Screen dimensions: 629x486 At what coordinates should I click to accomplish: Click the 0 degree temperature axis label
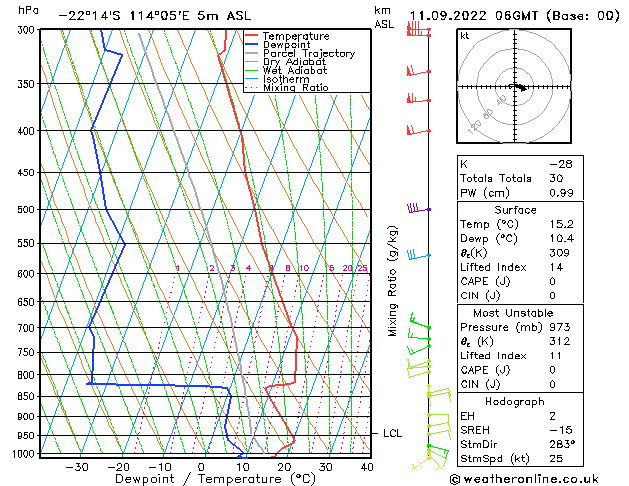201,467
